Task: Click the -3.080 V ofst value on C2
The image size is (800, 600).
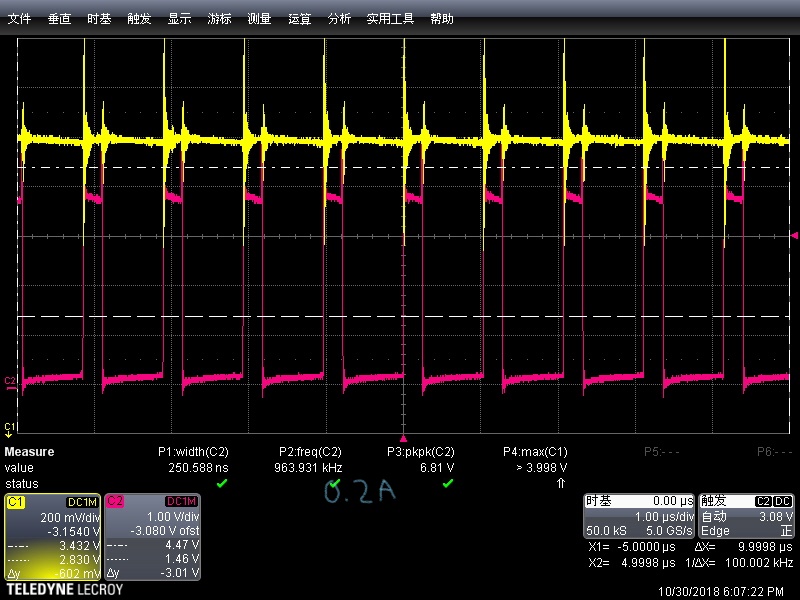Action: click(x=165, y=531)
